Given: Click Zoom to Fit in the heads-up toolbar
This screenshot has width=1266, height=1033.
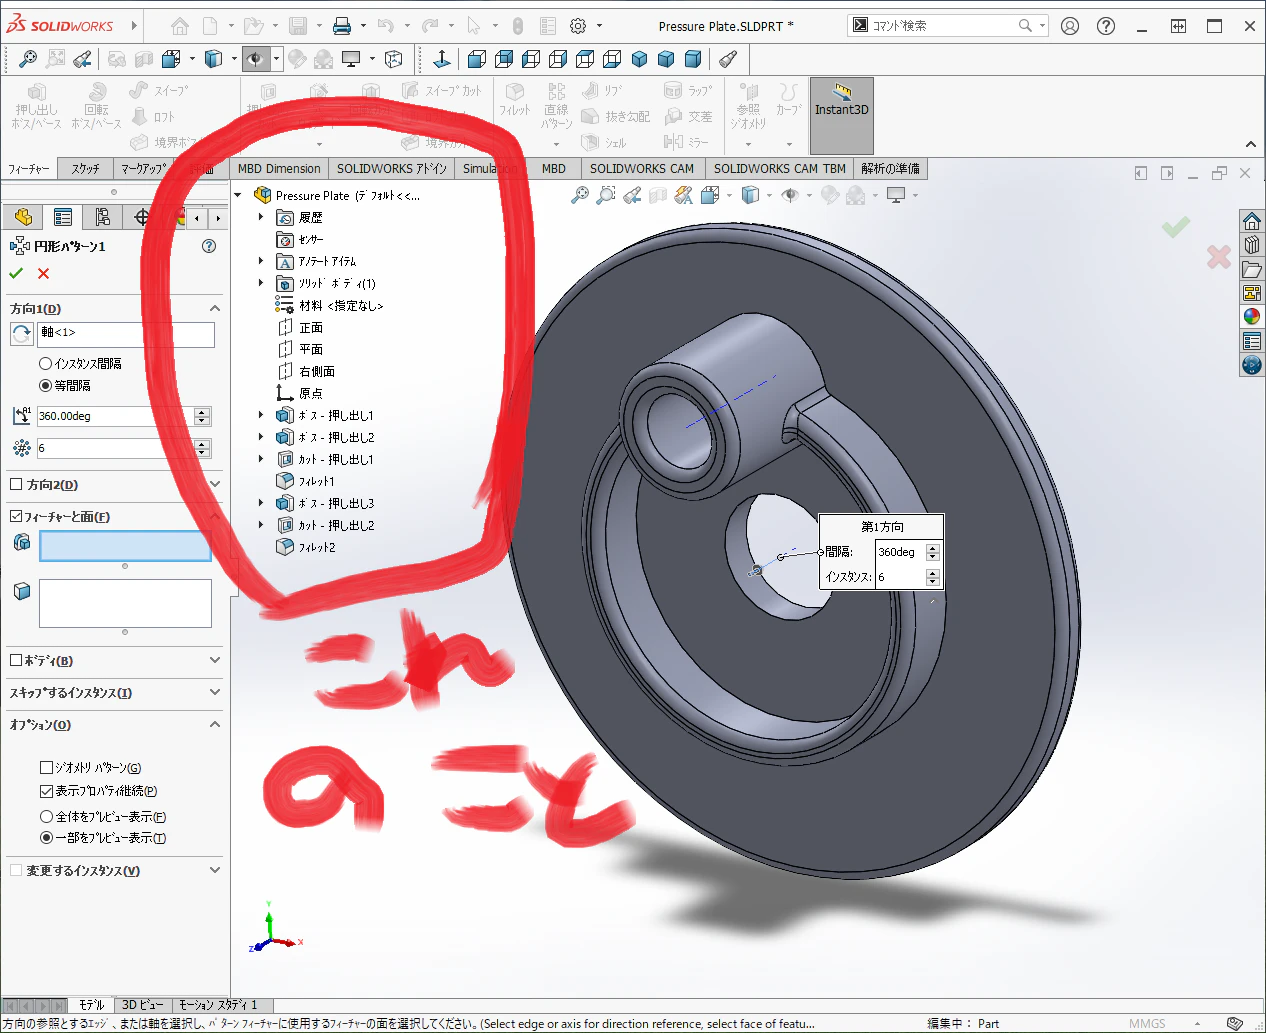Looking at the screenshot, I should click(580, 196).
